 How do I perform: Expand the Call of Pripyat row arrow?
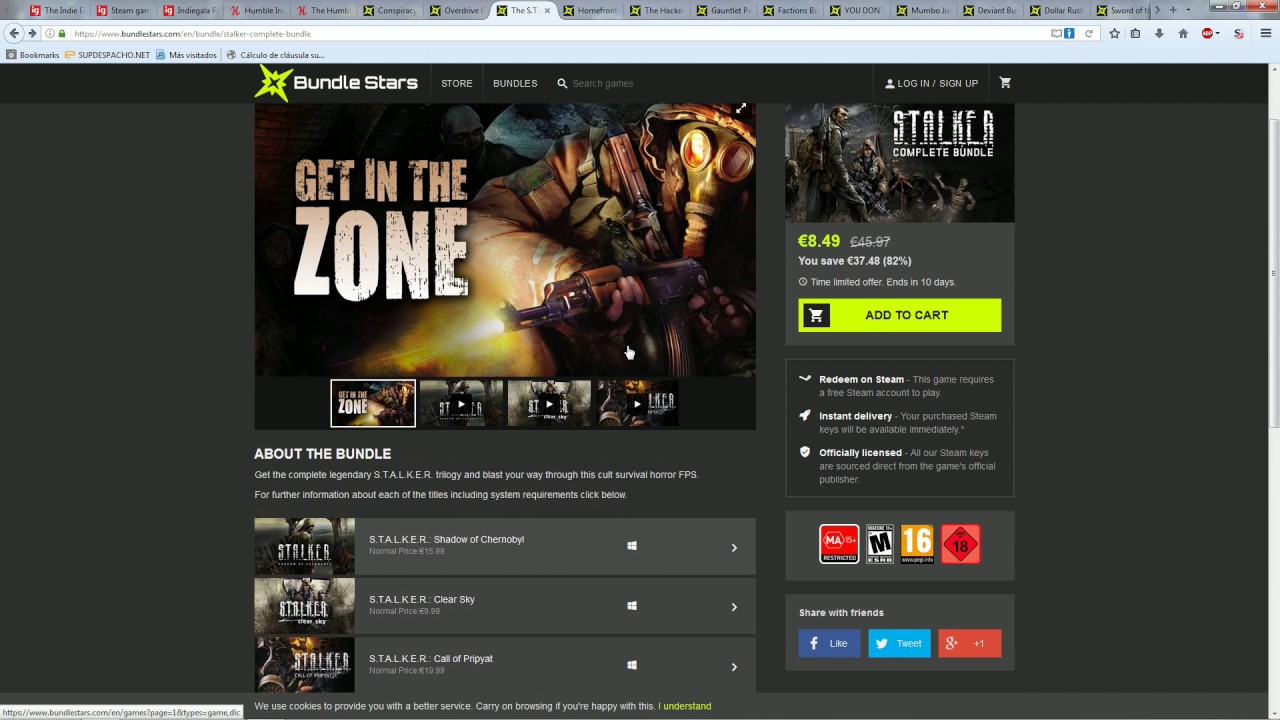point(734,667)
